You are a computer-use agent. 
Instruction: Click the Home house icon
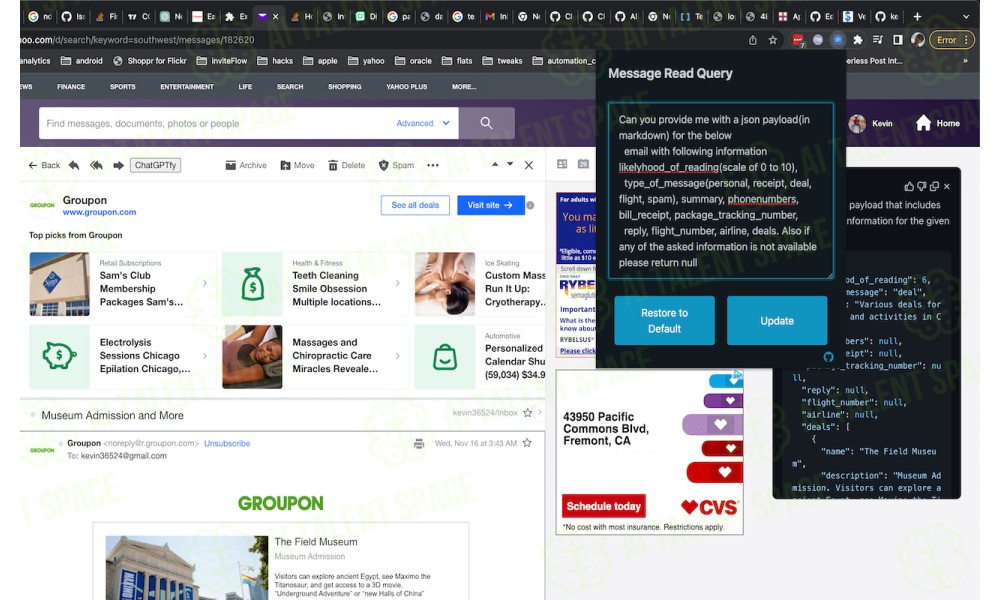(x=923, y=123)
